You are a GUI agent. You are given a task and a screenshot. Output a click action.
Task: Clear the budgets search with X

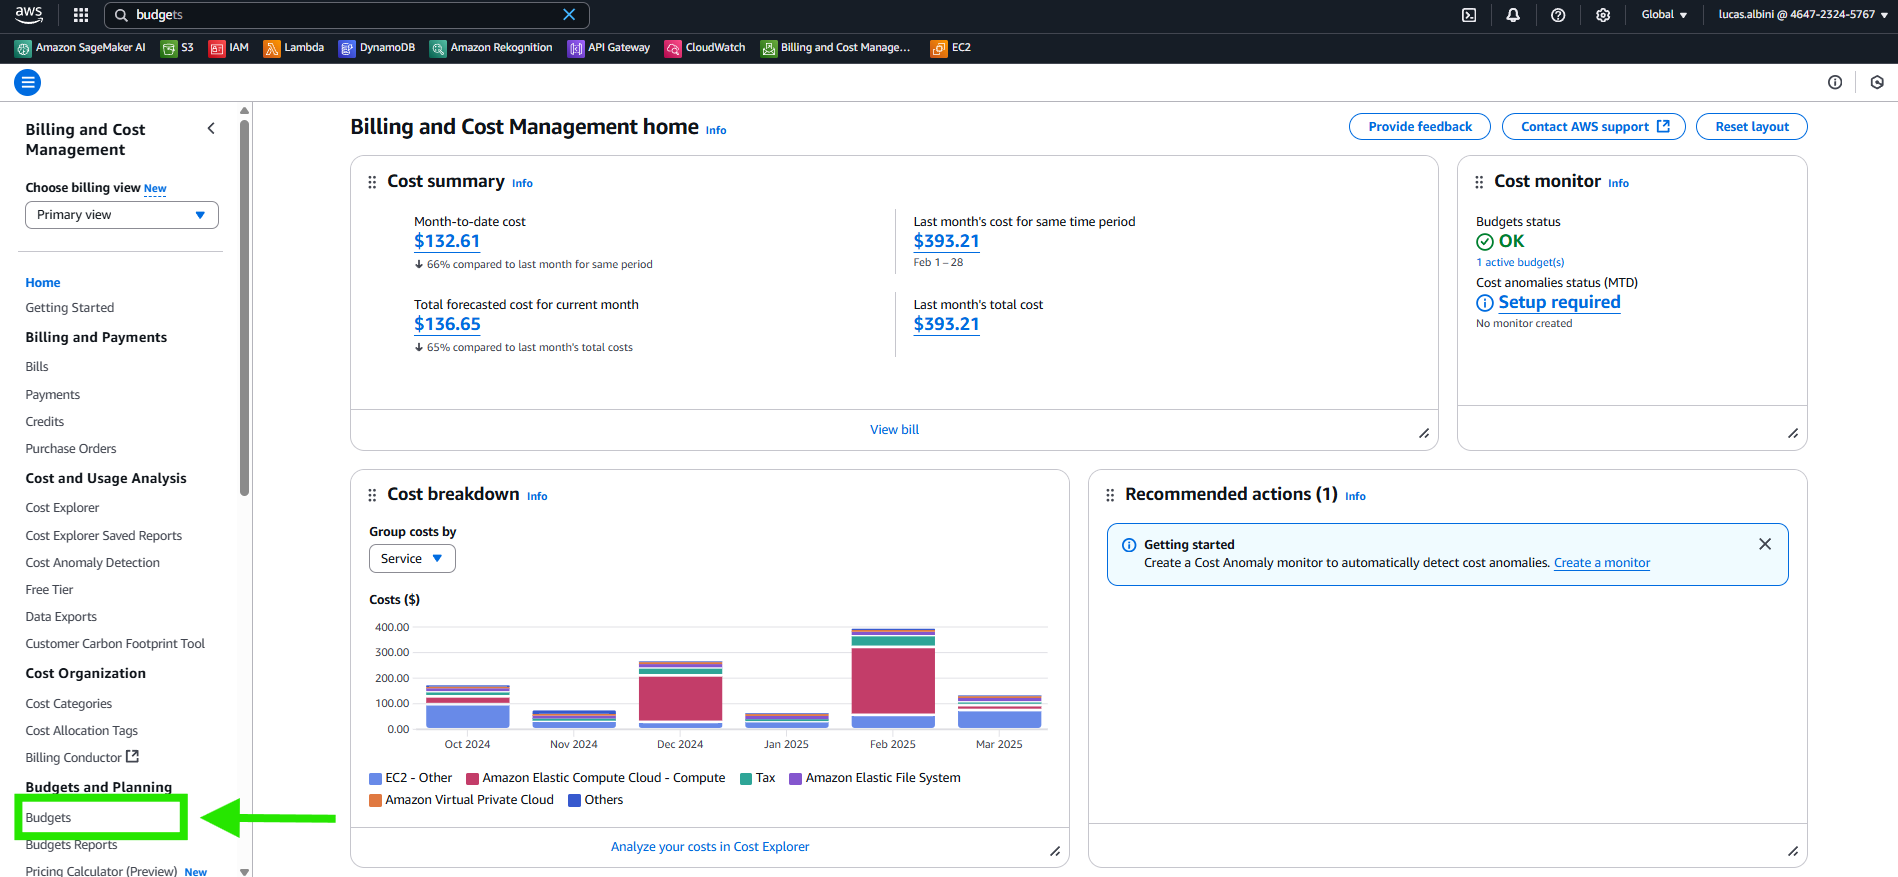pyautogui.click(x=569, y=15)
